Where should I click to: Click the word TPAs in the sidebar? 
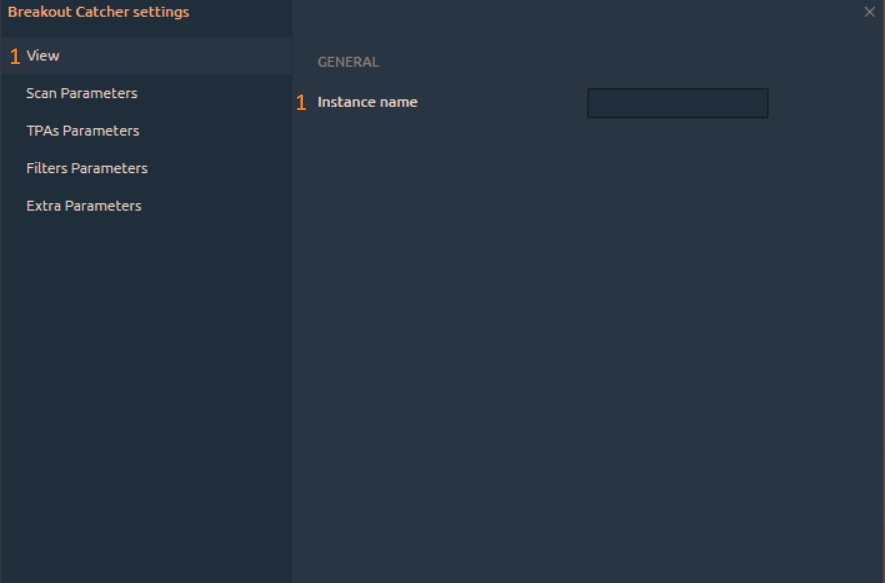coord(42,131)
